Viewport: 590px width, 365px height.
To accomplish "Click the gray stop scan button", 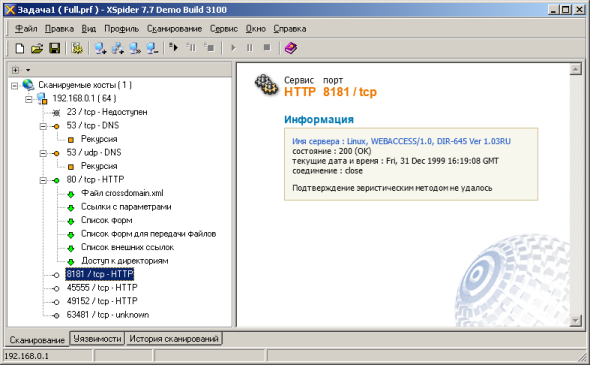I will (x=267, y=47).
